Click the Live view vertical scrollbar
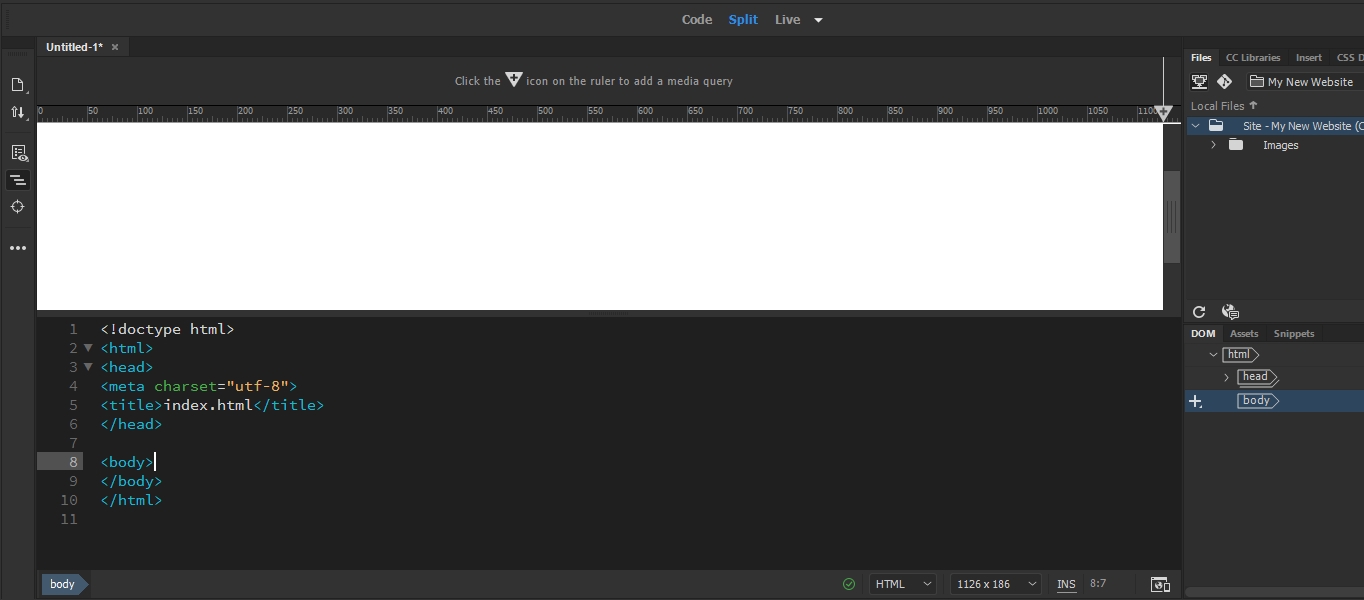Viewport: 1364px width, 600px height. pos(1172,216)
